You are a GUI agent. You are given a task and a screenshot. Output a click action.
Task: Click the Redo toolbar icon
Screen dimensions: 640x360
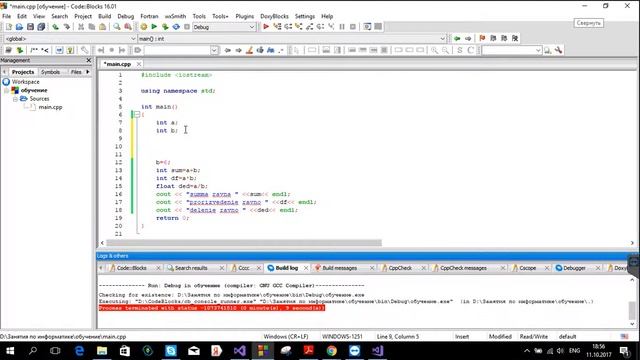click(x=66, y=27)
